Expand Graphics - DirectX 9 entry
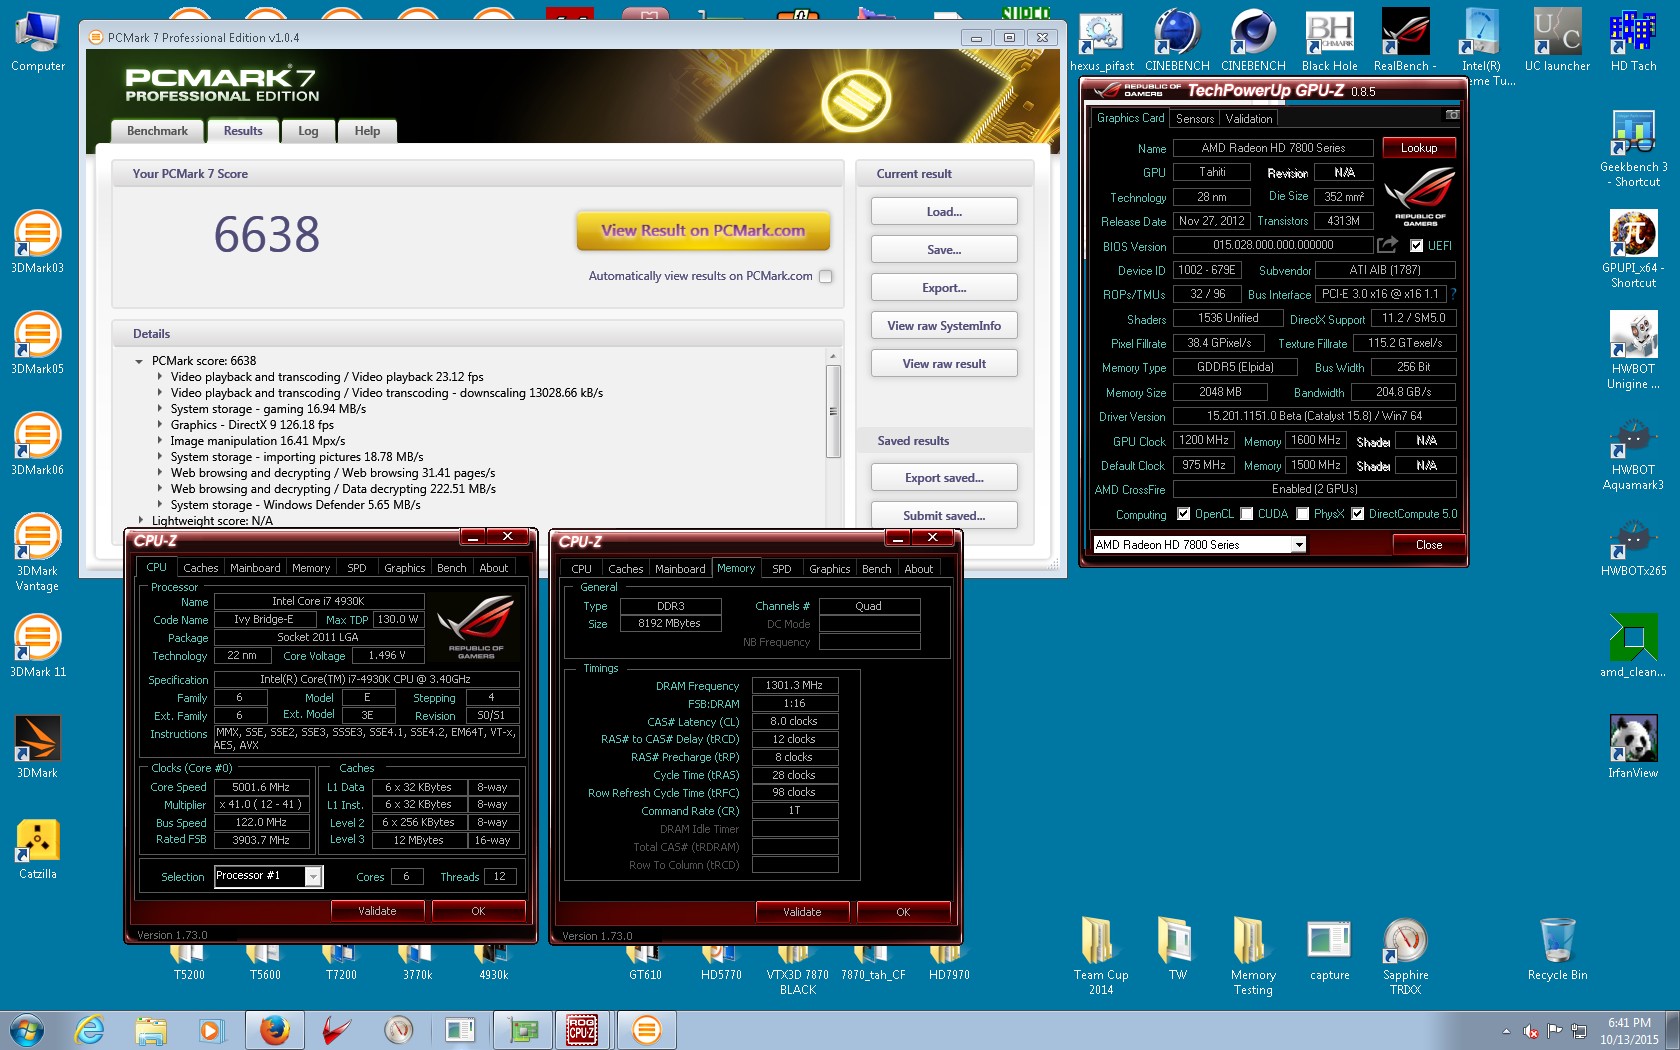 [x=160, y=425]
